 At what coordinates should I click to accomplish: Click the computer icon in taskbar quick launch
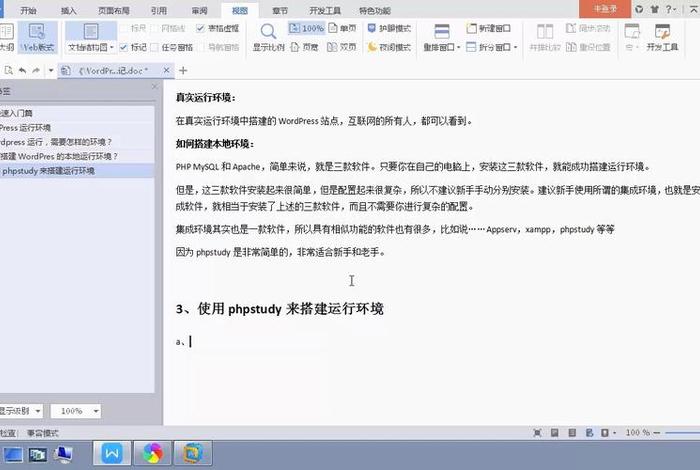(x=63, y=454)
